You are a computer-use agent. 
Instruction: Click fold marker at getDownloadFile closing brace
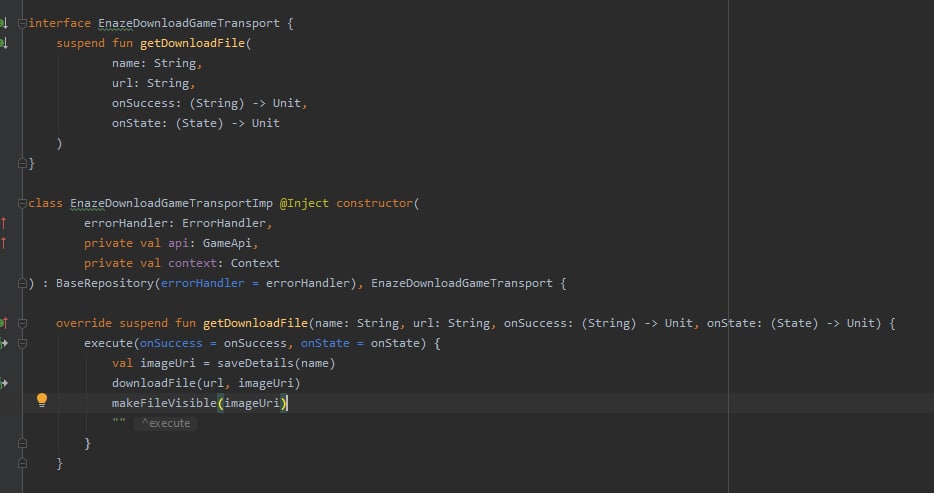(22, 463)
